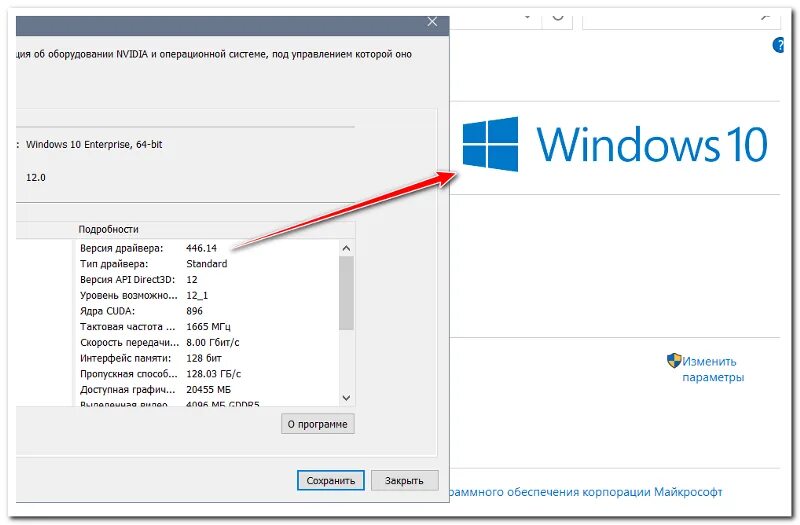Select the Уровень возможно... row
Image resolution: width=800 pixels, height=525 pixels.
[x=206, y=295]
